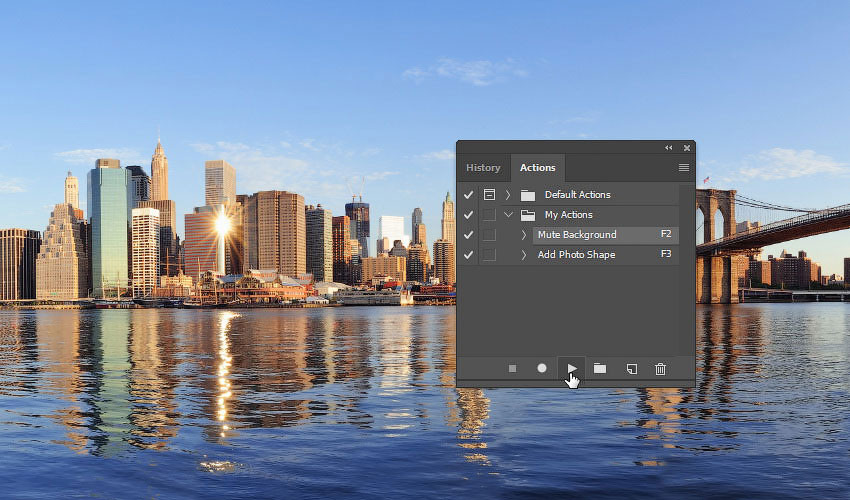Viewport: 850px width, 500px height.
Task: Select the 'Default Actions' row label
Action: (x=577, y=194)
